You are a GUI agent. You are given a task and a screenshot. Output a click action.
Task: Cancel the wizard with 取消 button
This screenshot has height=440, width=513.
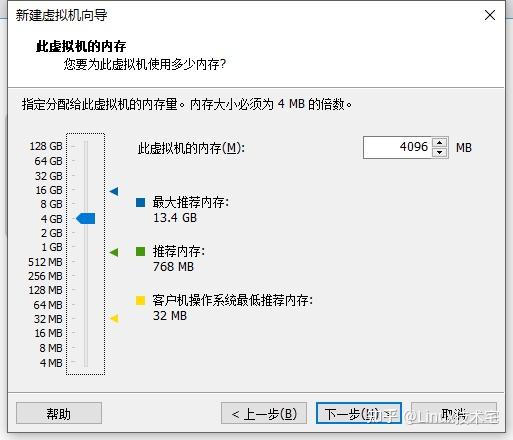(454, 413)
